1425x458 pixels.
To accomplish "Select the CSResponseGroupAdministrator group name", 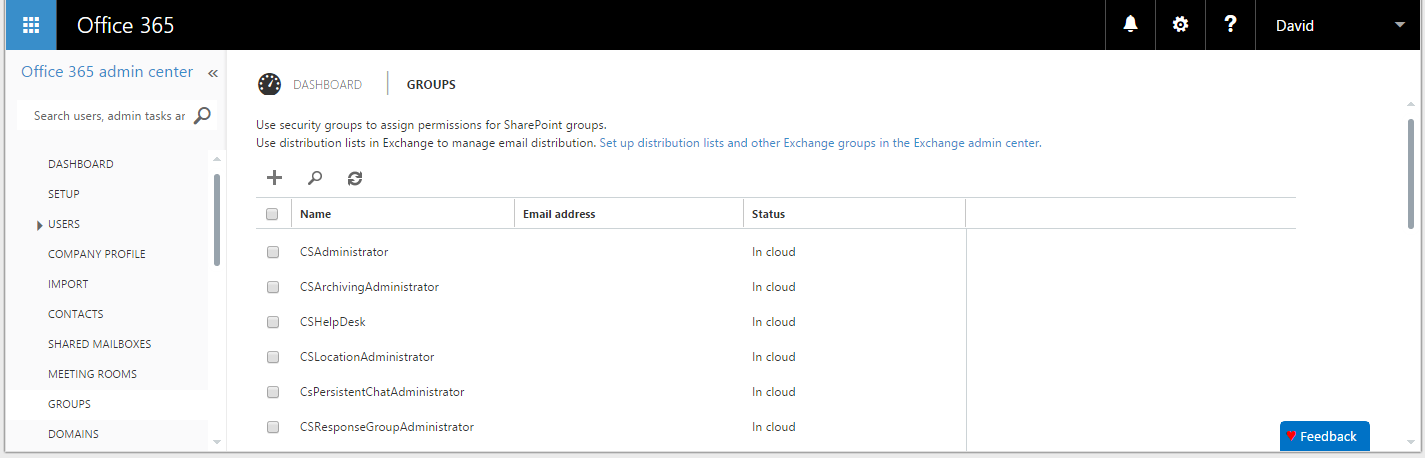I will coord(387,427).
